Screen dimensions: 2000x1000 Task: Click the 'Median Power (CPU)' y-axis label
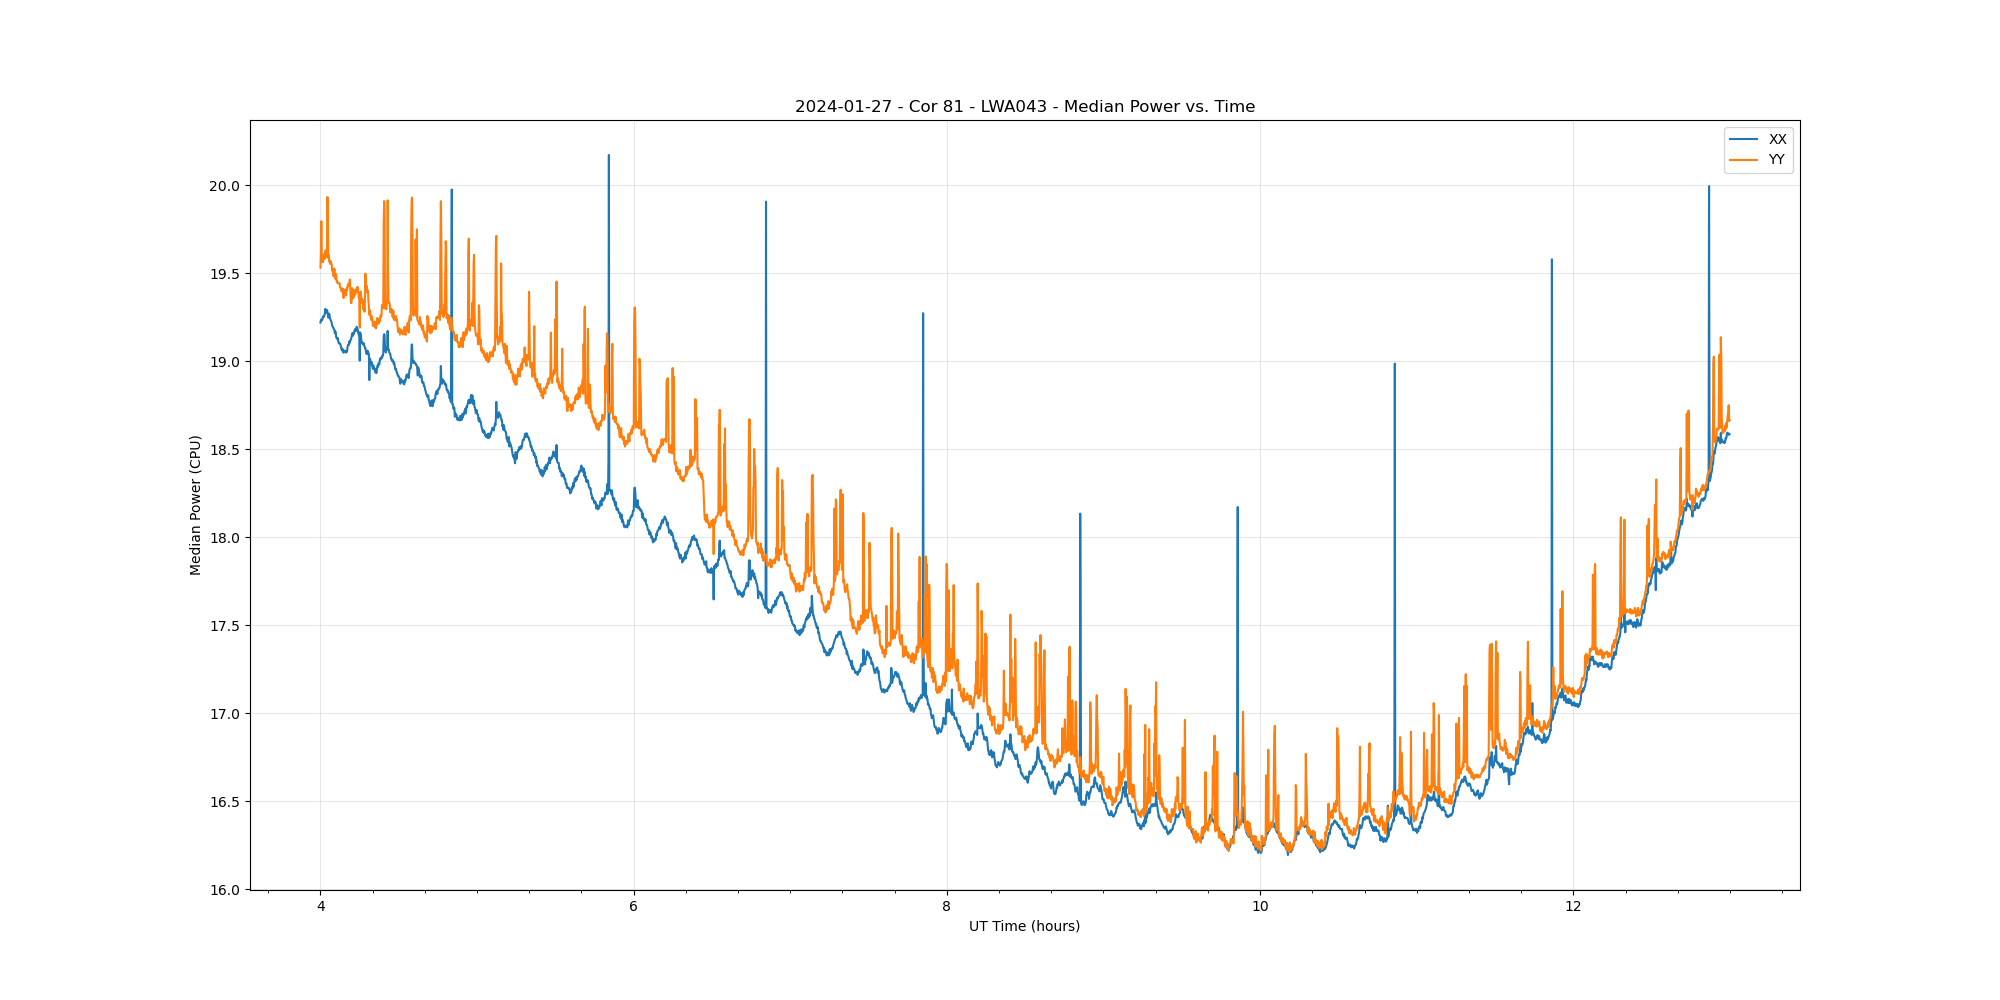(x=196, y=505)
